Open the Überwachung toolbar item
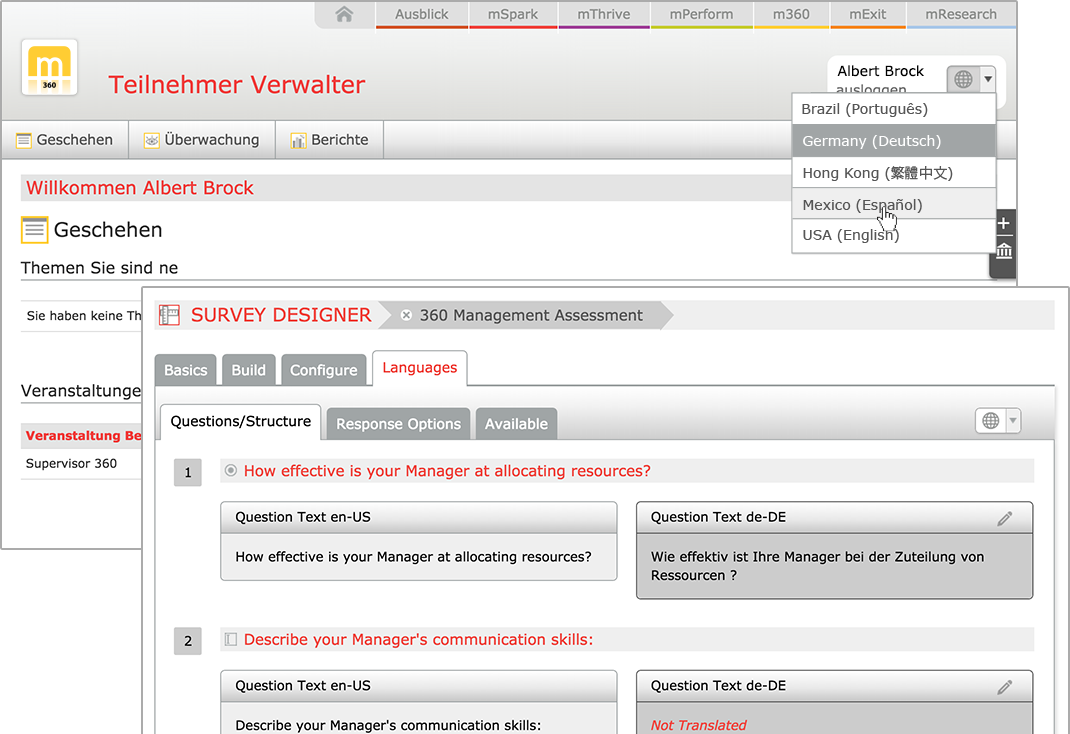The image size is (1070, 734). pos(201,140)
